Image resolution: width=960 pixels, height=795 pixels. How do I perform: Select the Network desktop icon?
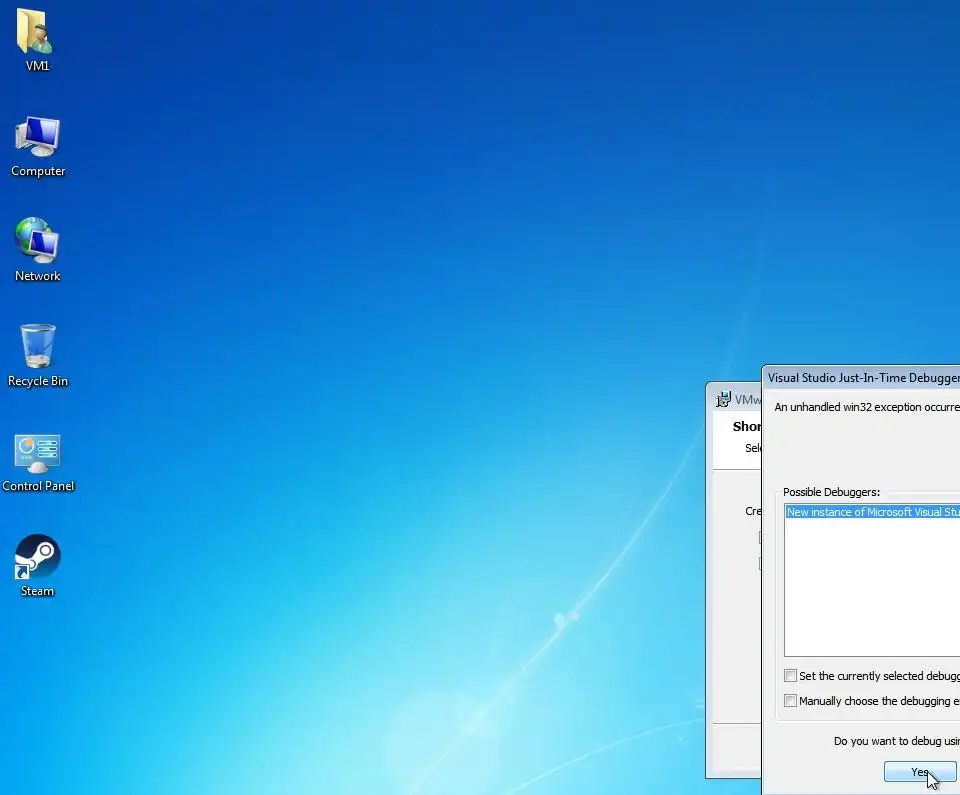tap(37, 241)
